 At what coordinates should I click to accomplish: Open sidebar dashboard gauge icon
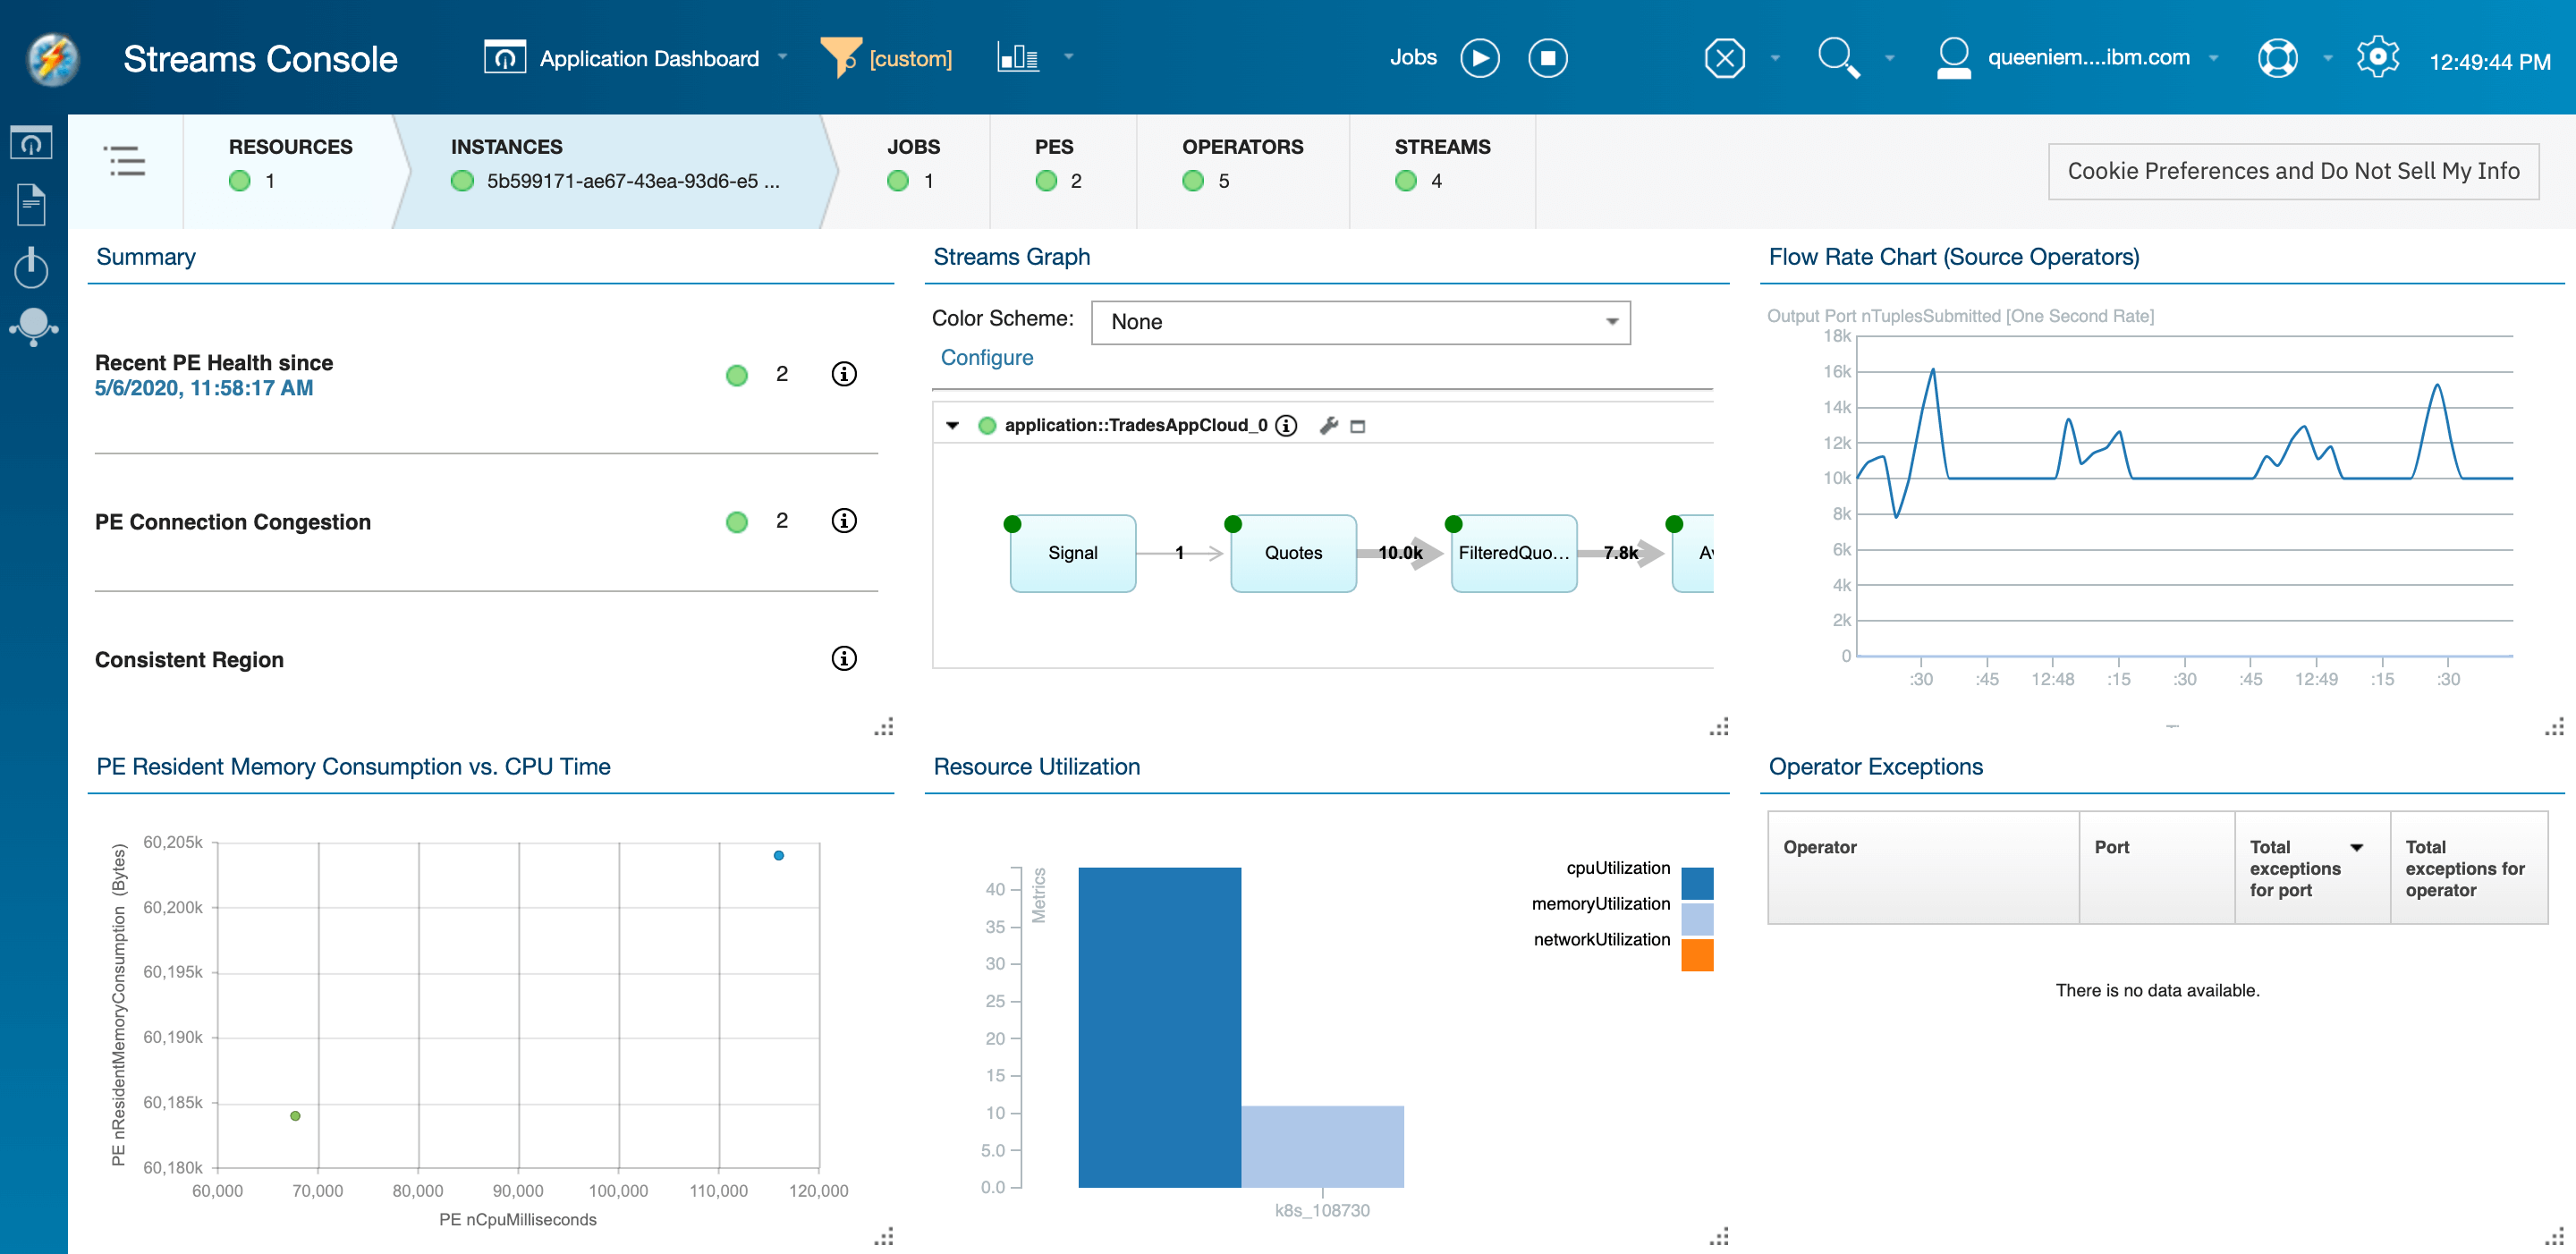(x=31, y=143)
